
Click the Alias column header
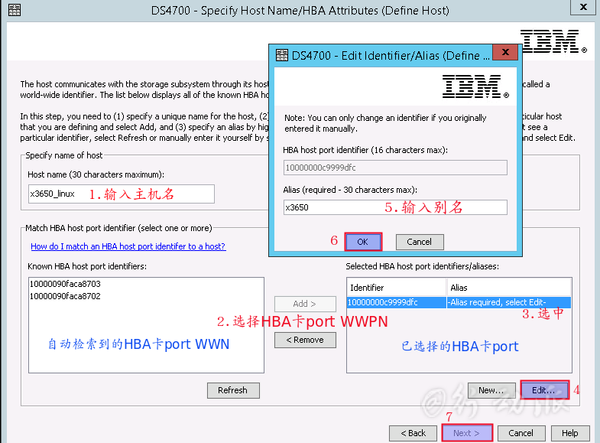pyautogui.click(x=509, y=288)
